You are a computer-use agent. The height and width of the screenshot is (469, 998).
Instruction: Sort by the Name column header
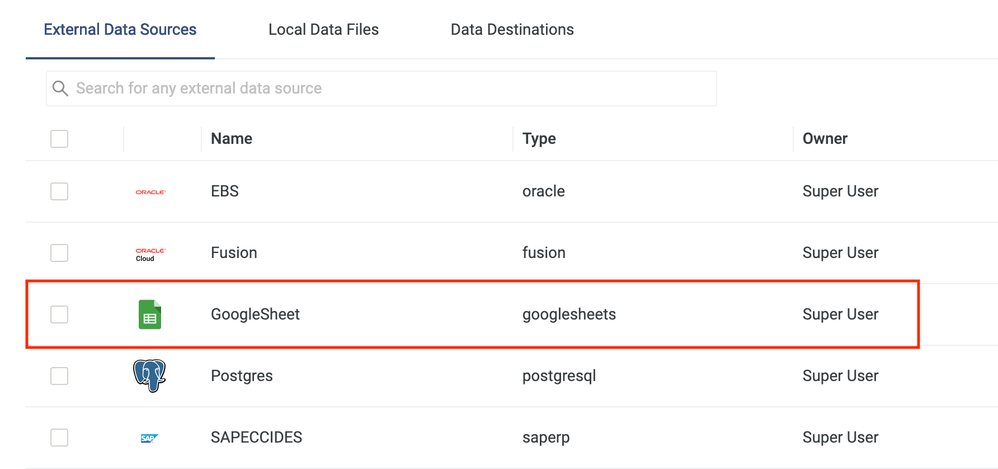231,139
